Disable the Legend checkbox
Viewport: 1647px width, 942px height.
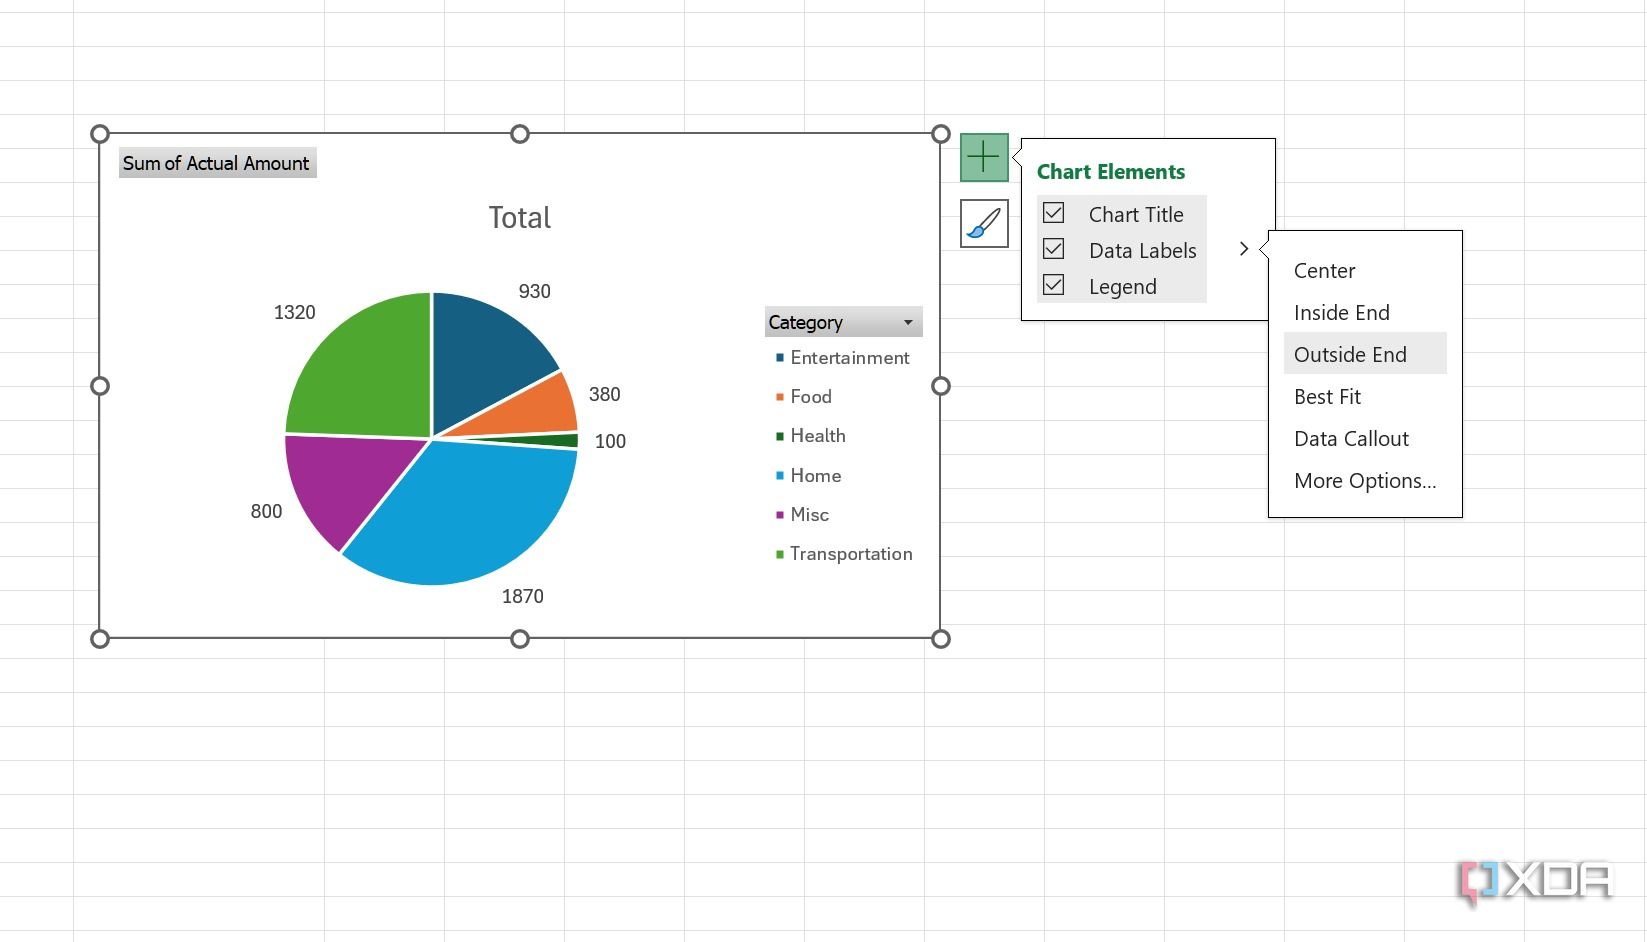[x=1053, y=284]
